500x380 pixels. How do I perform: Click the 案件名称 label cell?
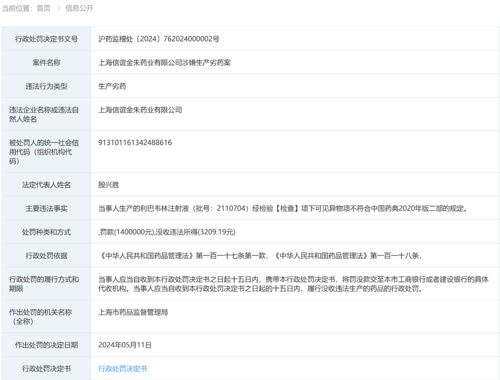coord(46,62)
